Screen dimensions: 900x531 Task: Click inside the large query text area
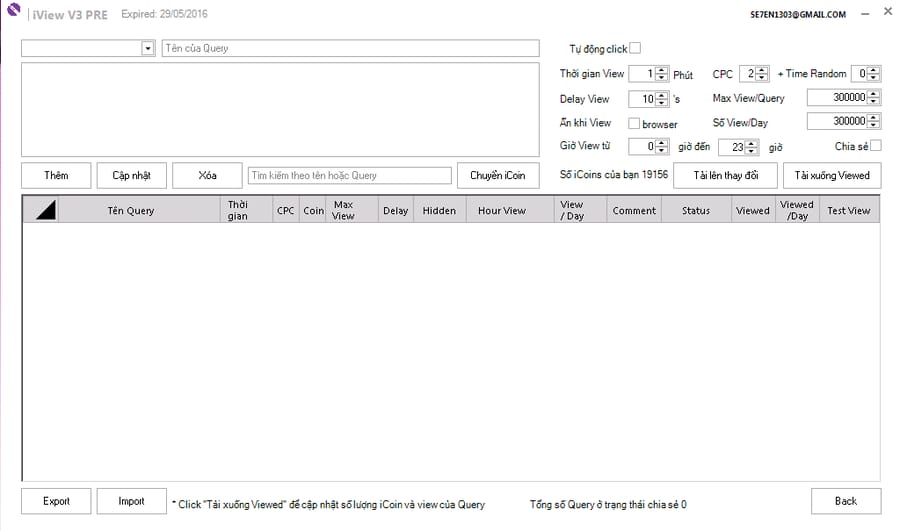click(x=280, y=110)
